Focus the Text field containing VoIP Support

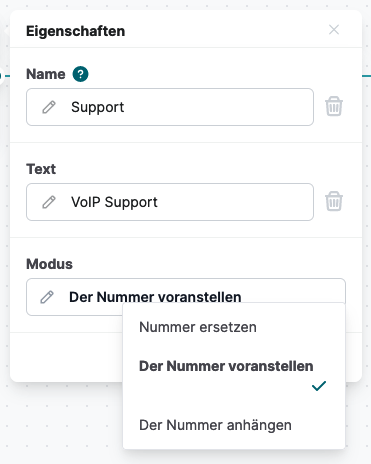tap(170, 202)
